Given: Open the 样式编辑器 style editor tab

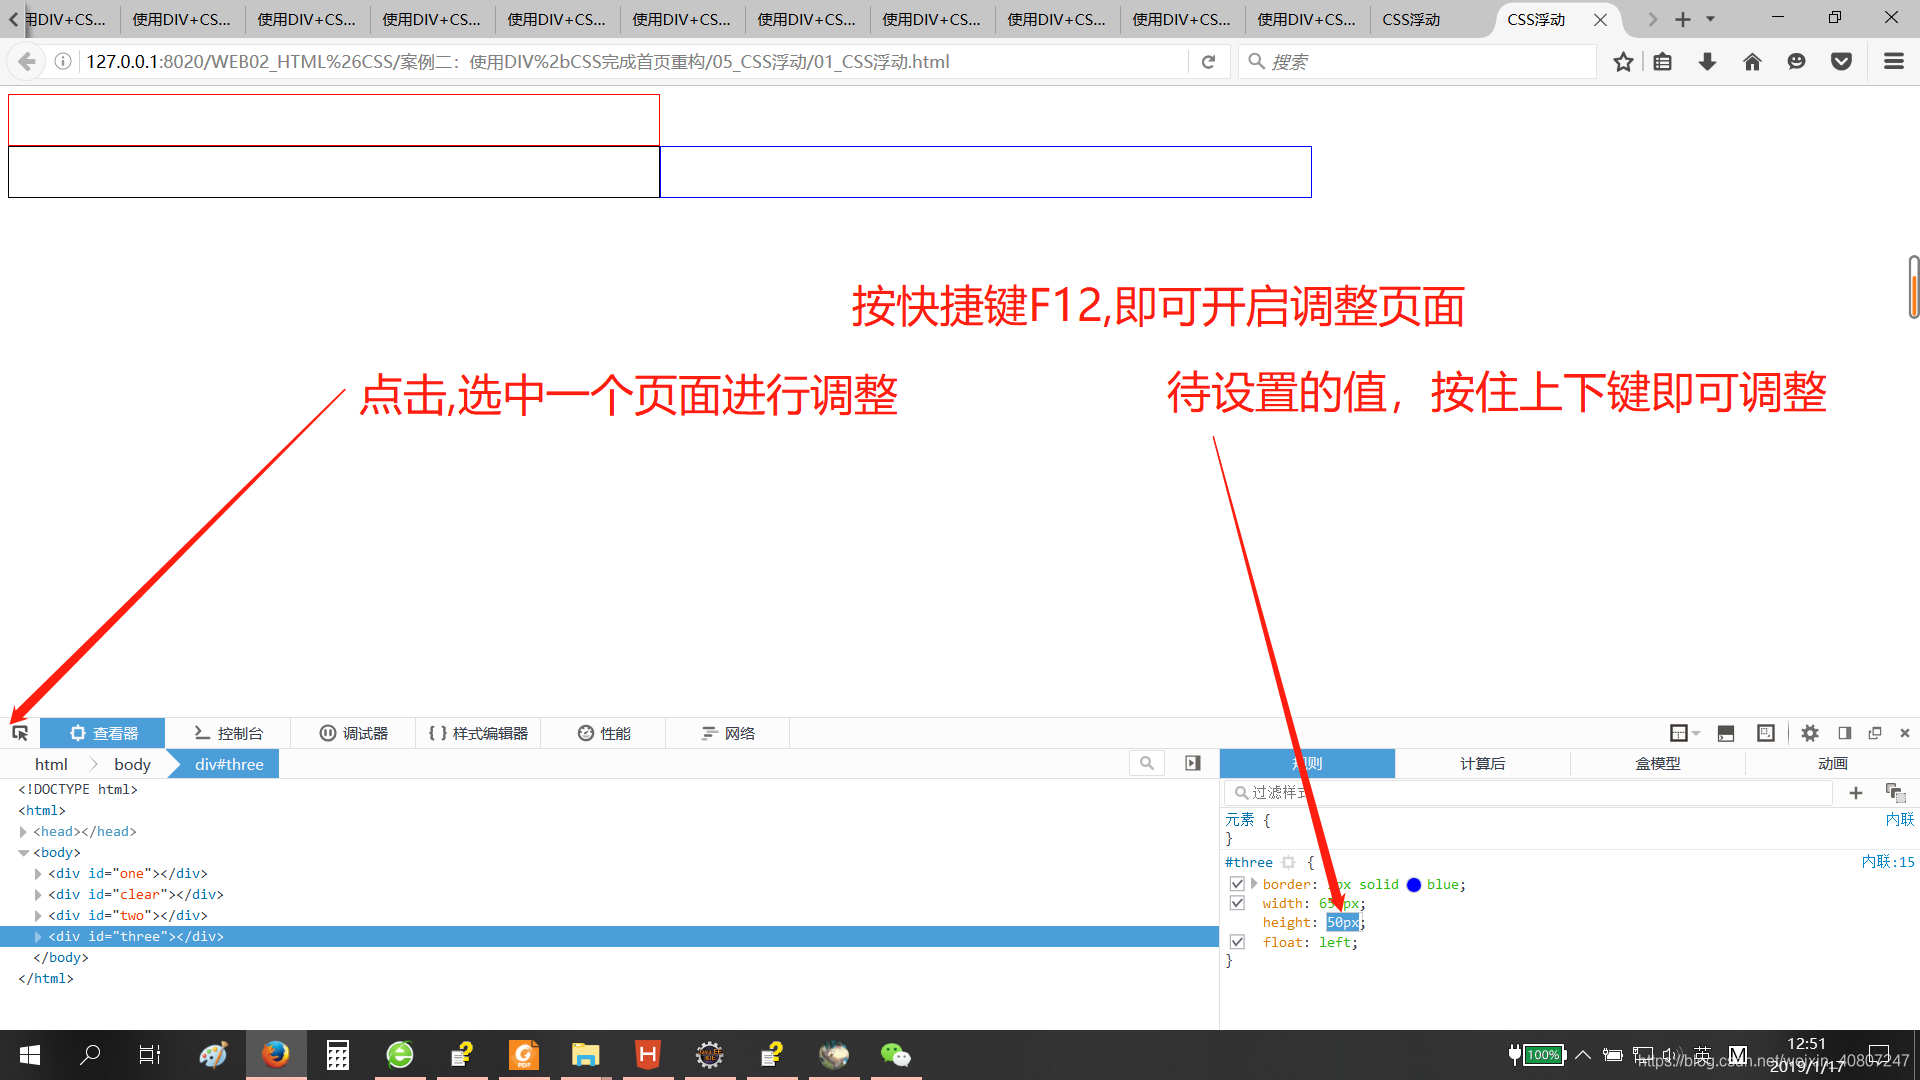Looking at the screenshot, I should coord(478,733).
